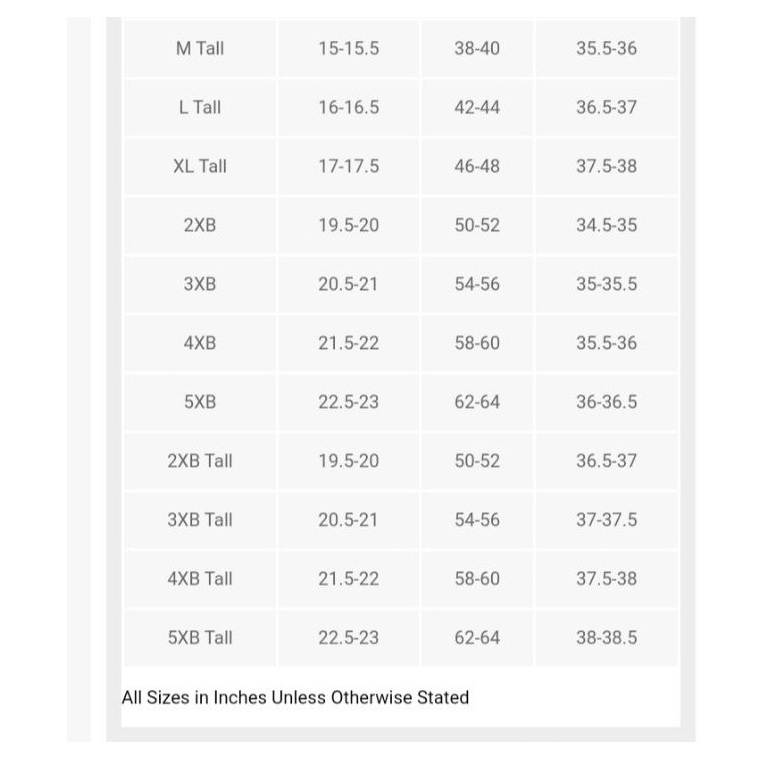Image resolution: width=762 pixels, height=762 pixels.
Task: Select the 4XB Tall row label
Action: 200,578
